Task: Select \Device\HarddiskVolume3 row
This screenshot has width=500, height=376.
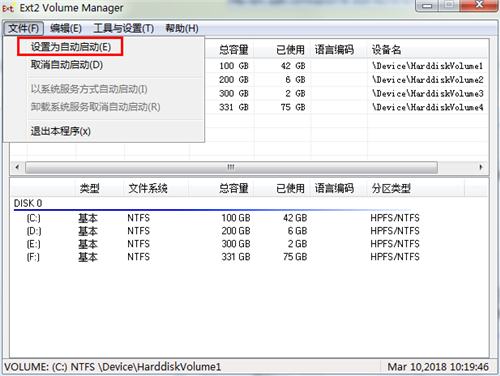Action: [x=428, y=93]
